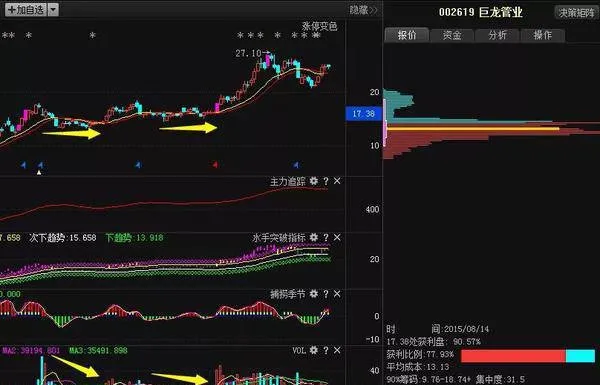Click the red 获利比例 profit bar

pyautogui.click(x=513, y=356)
